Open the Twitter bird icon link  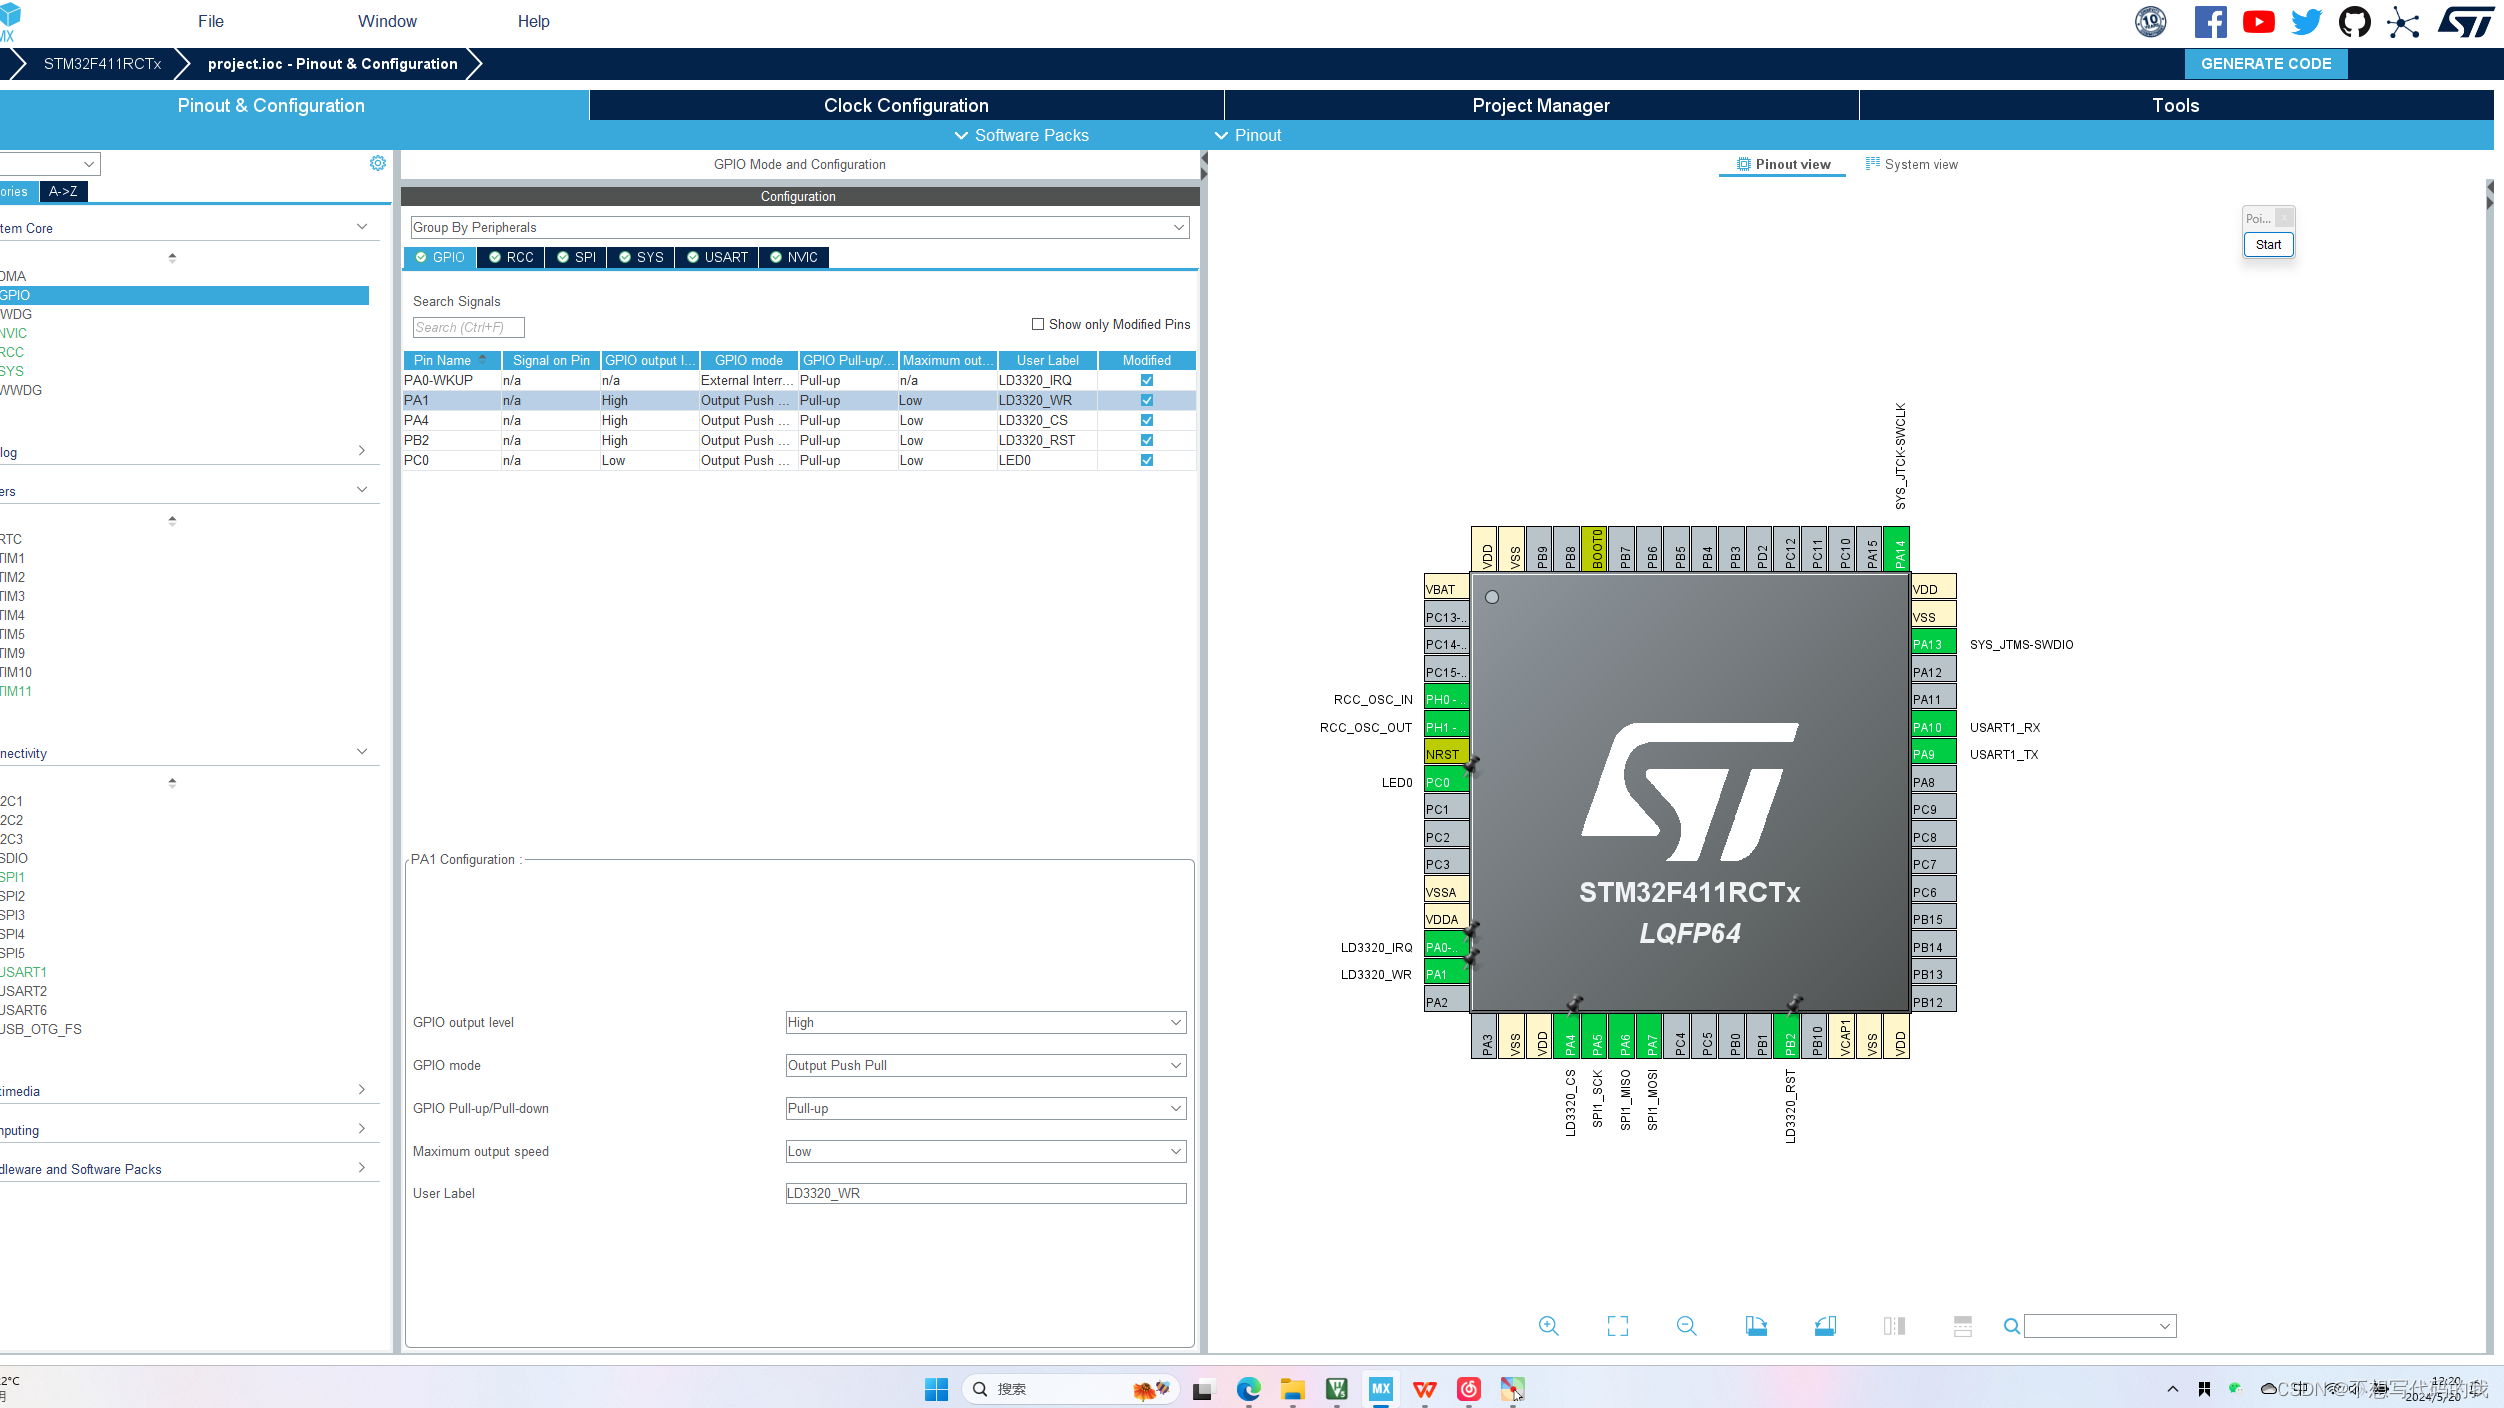point(2307,22)
